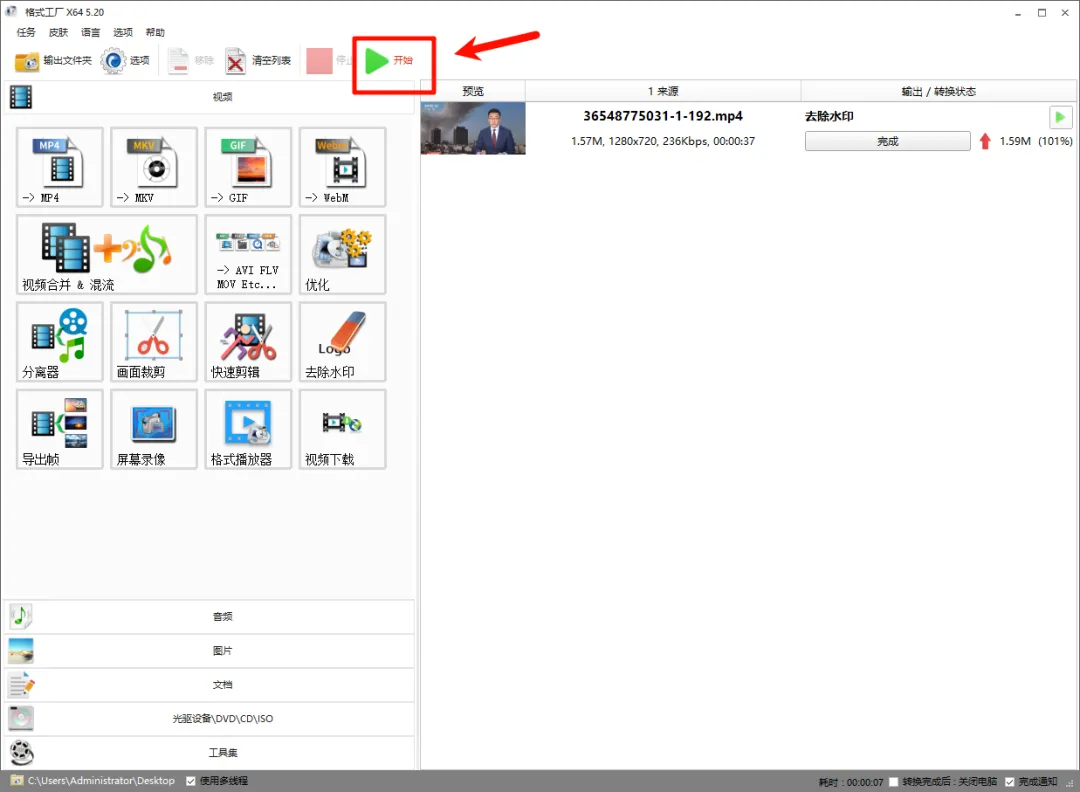Open the 快速剪辑 quick edit tool
The width and height of the screenshot is (1080, 792).
[248, 342]
